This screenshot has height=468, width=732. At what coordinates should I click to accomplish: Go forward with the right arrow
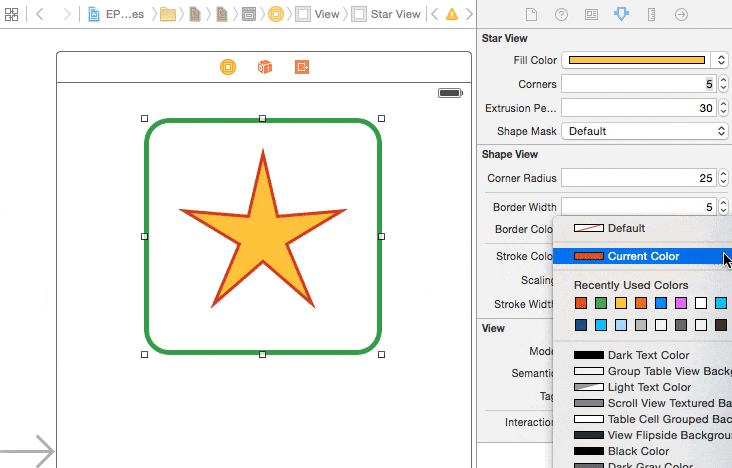pos(67,14)
